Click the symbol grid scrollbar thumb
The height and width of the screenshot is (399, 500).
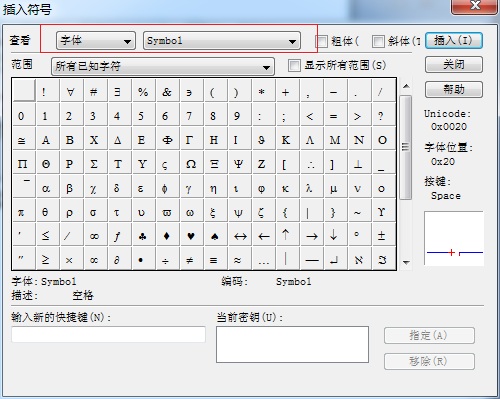tap(406, 147)
